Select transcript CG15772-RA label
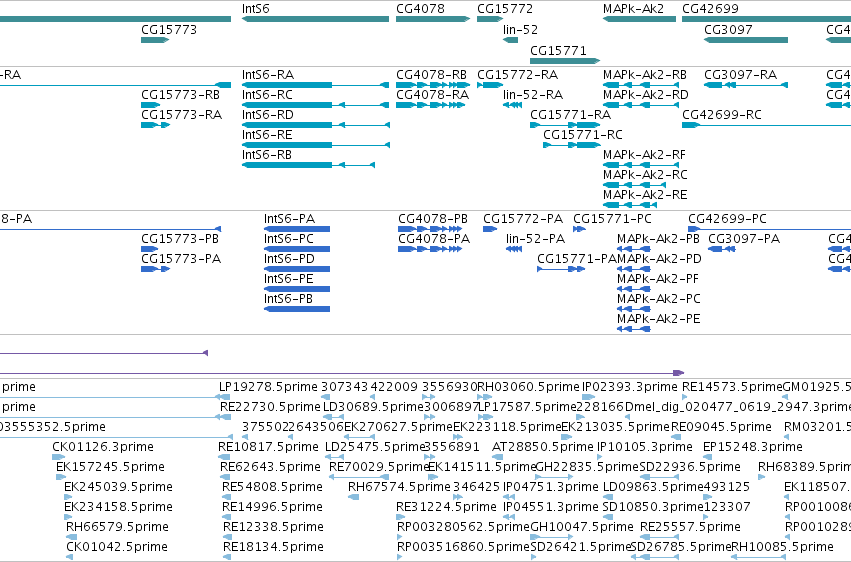851x562 pixels. pyautogui.click(x=518, y=75)
